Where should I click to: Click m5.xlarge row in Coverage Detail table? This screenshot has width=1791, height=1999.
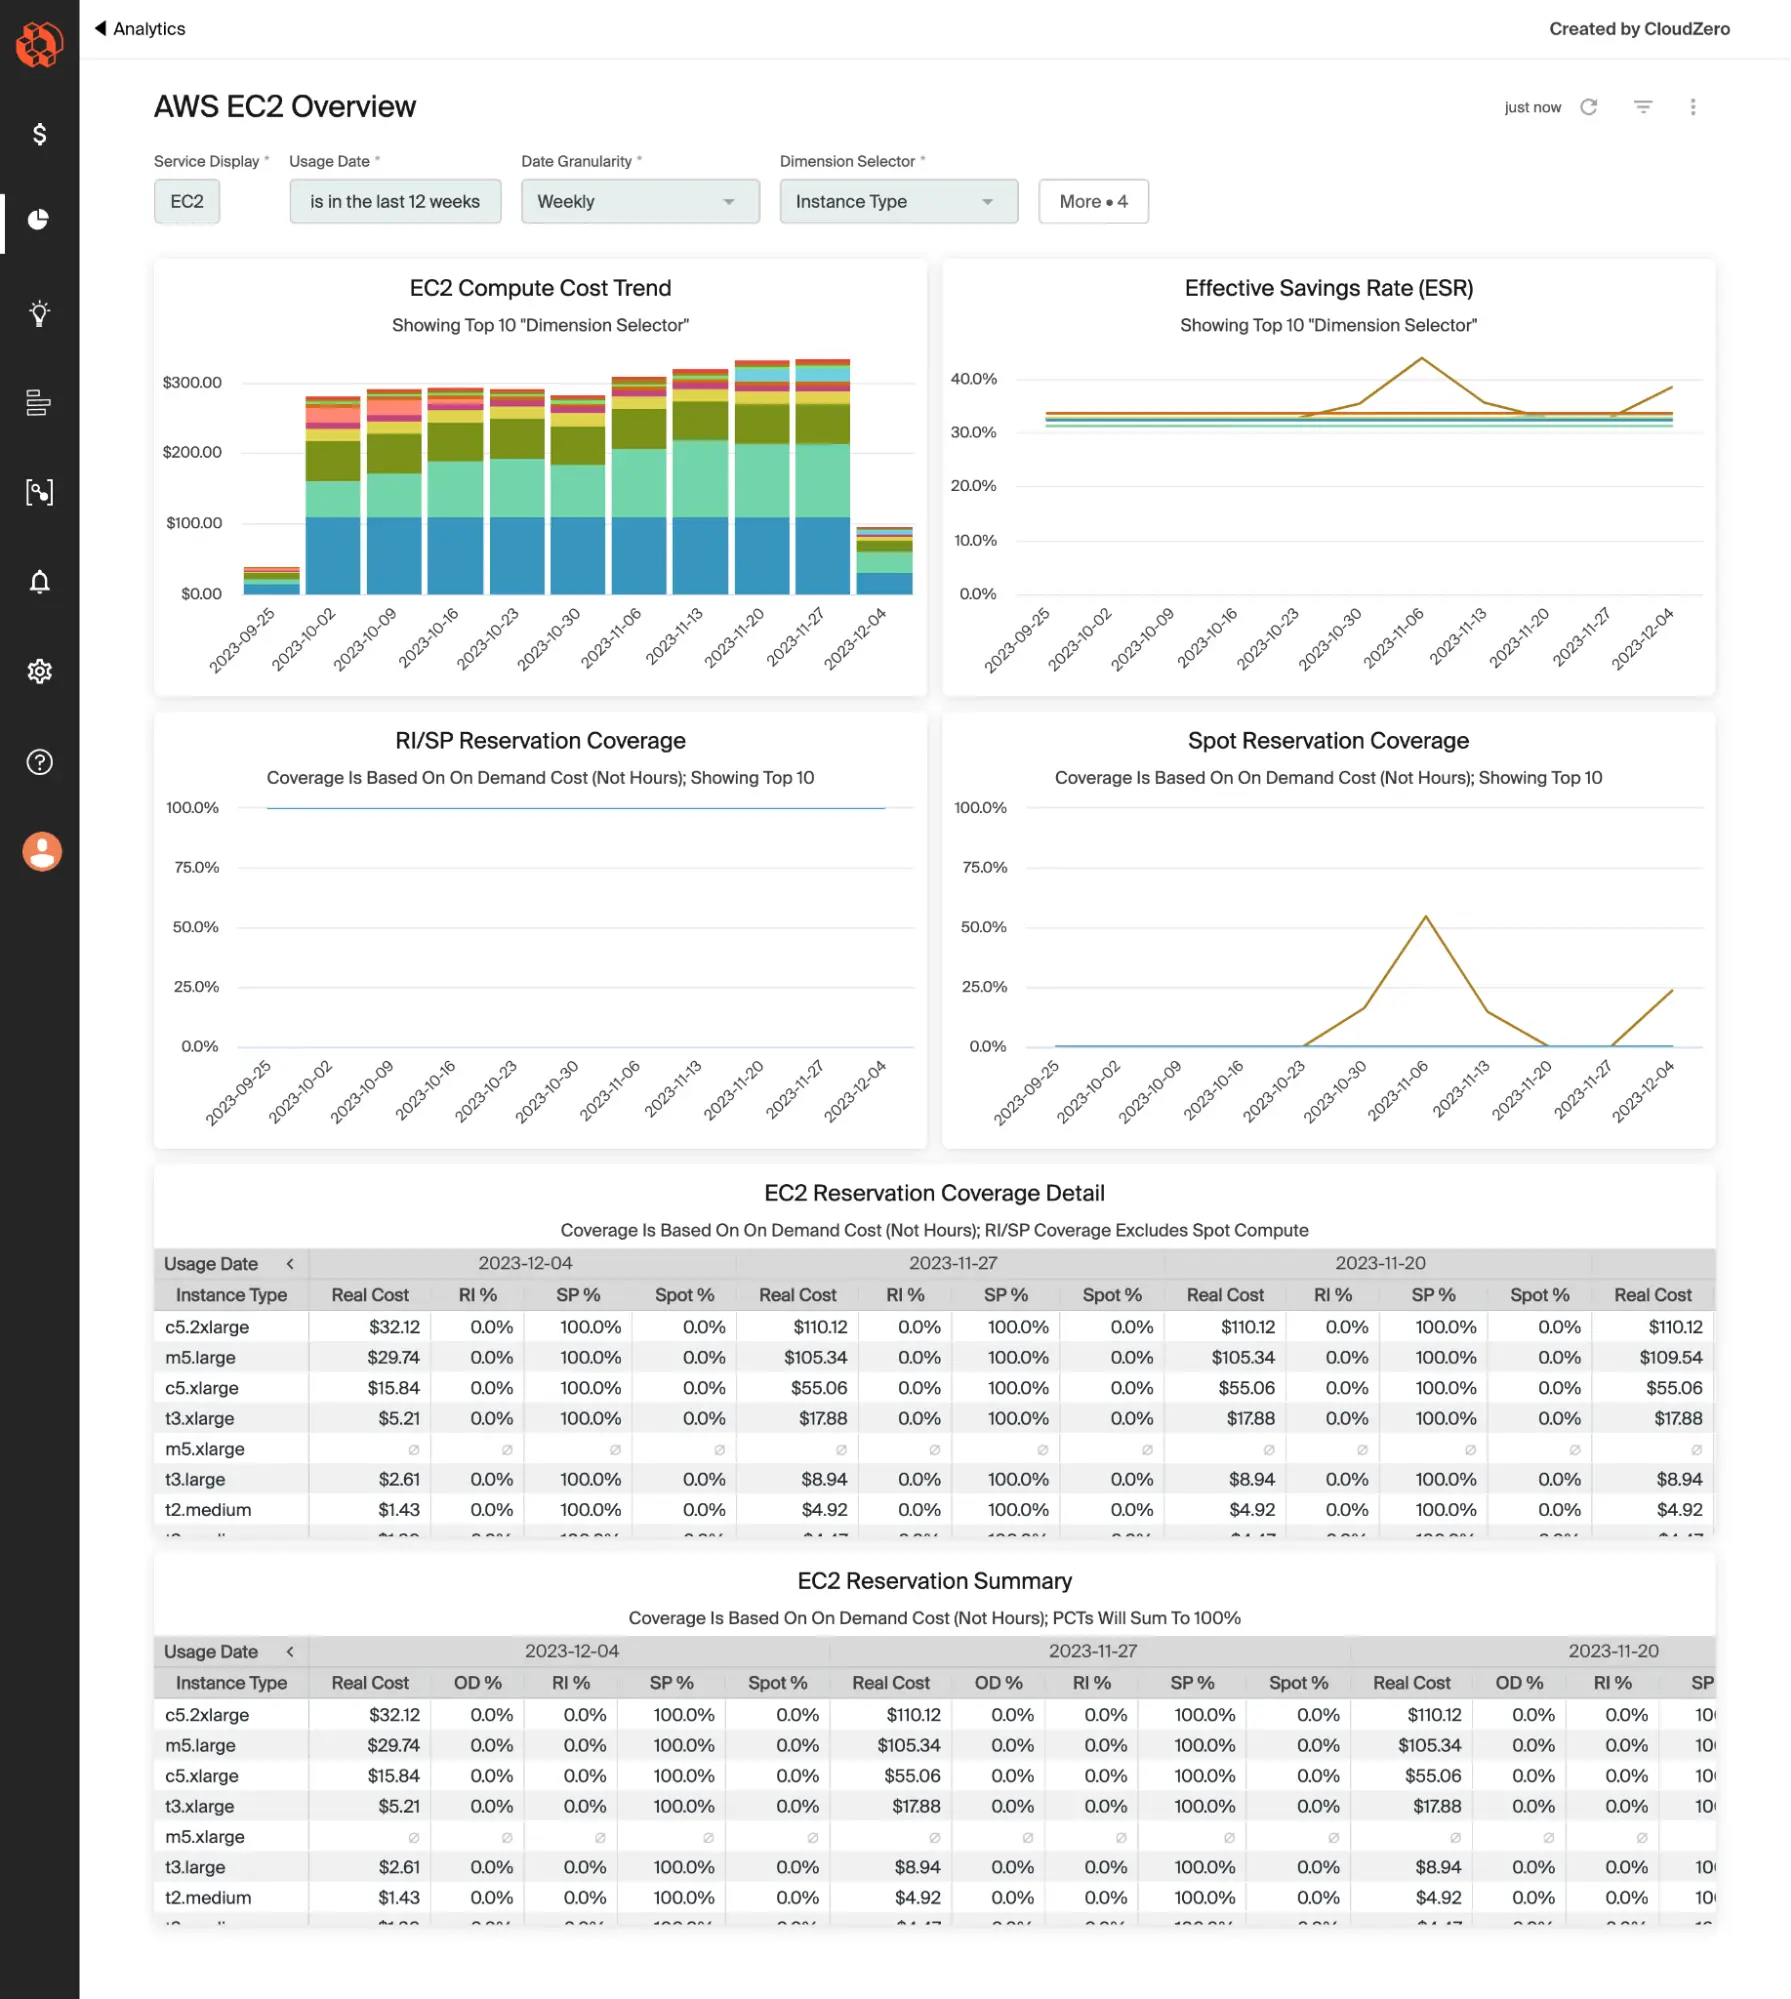(934, 1449)
